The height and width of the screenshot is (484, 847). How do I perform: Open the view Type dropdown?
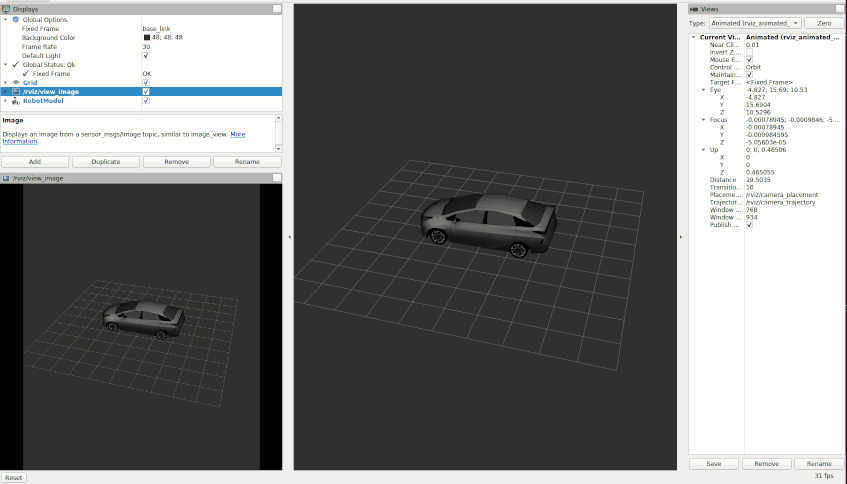755,23
